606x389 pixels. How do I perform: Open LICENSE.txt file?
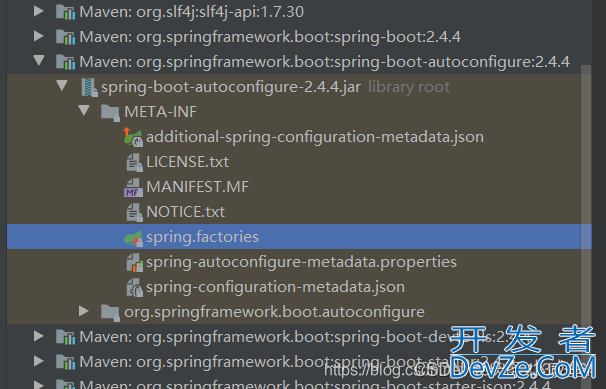(x=187, y=162)
